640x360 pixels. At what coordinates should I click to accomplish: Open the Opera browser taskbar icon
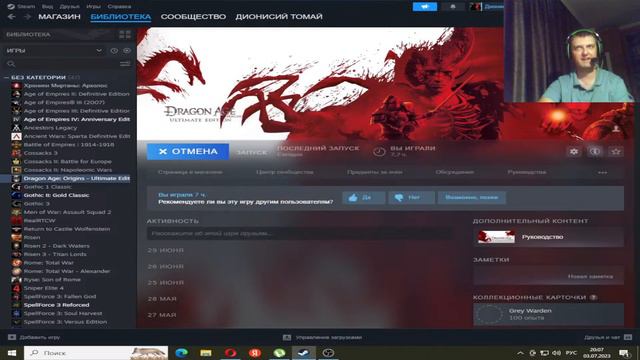pyautogui.click(x=231, y=353)
